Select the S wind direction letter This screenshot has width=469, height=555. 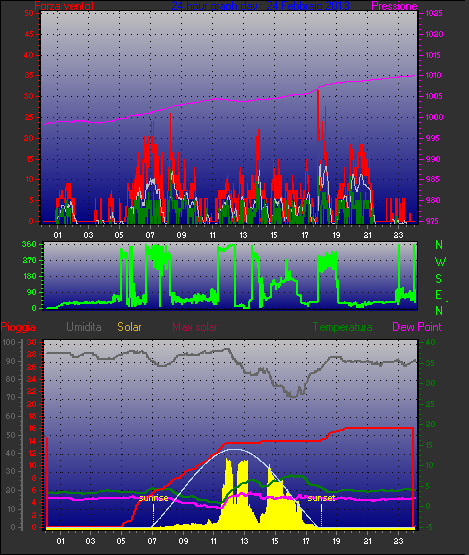pyautogui.click(x=439, y=279)
